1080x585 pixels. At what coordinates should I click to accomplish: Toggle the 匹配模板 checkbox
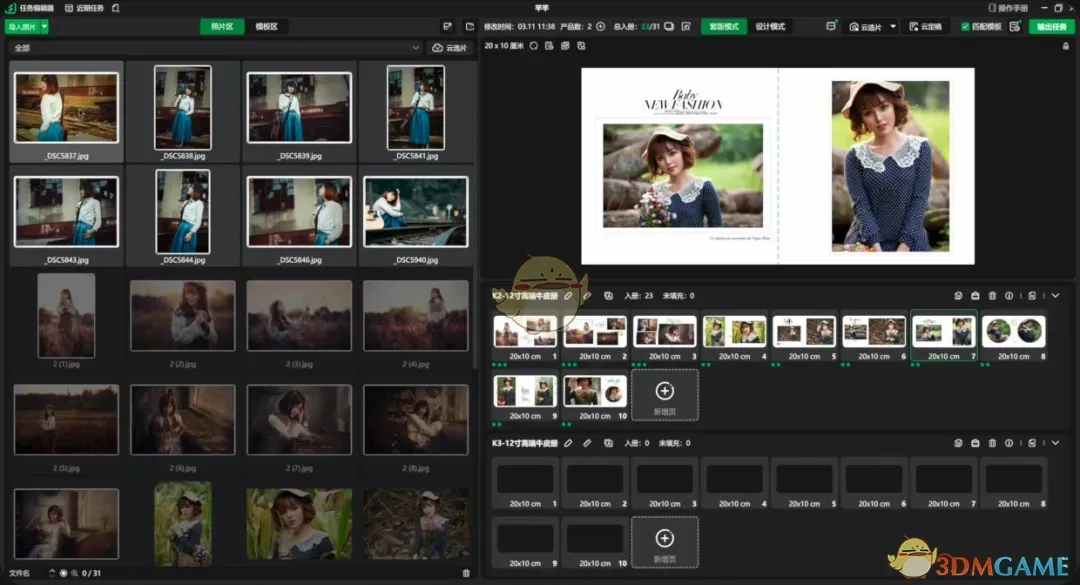point(965,27)
